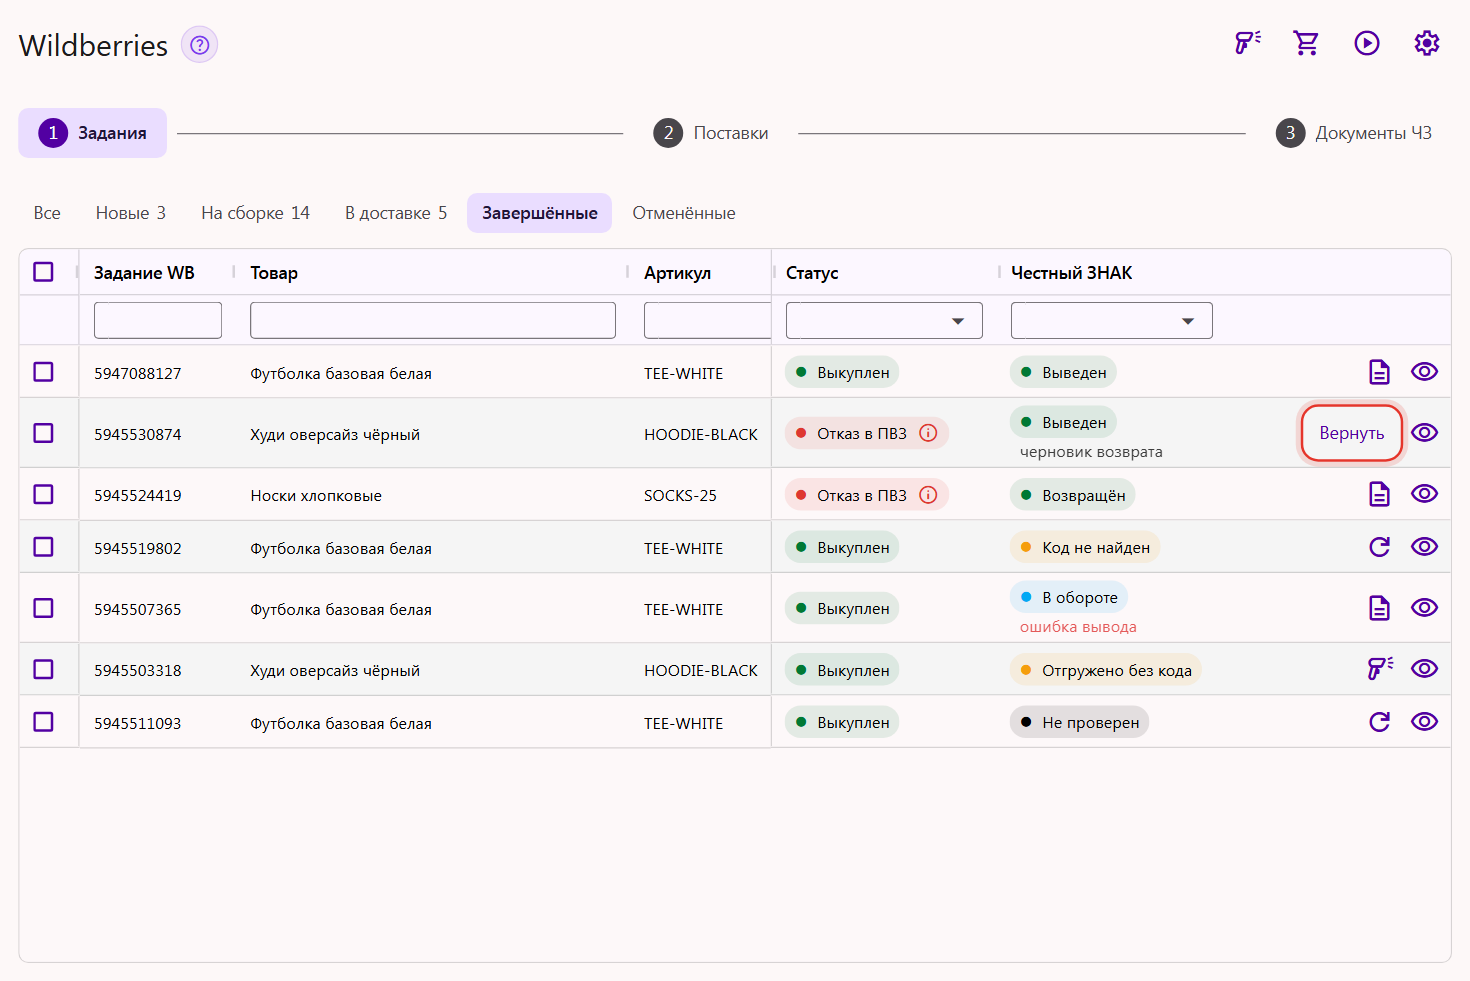
Task: Check the row for task 5945530874
Action: 43,433
